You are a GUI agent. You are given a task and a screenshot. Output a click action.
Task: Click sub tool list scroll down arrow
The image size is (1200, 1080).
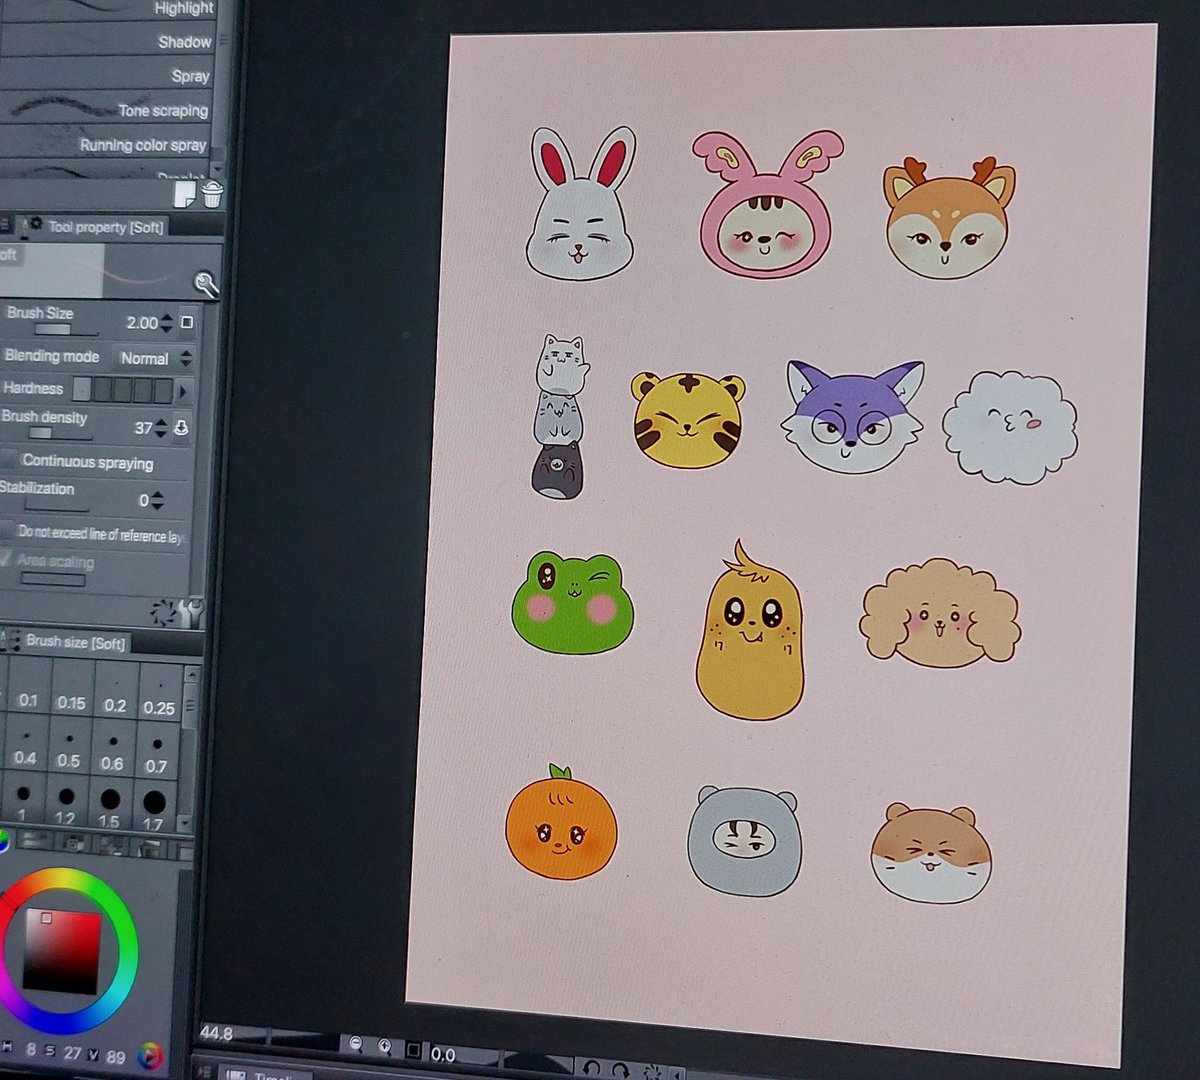click(218, 169)
